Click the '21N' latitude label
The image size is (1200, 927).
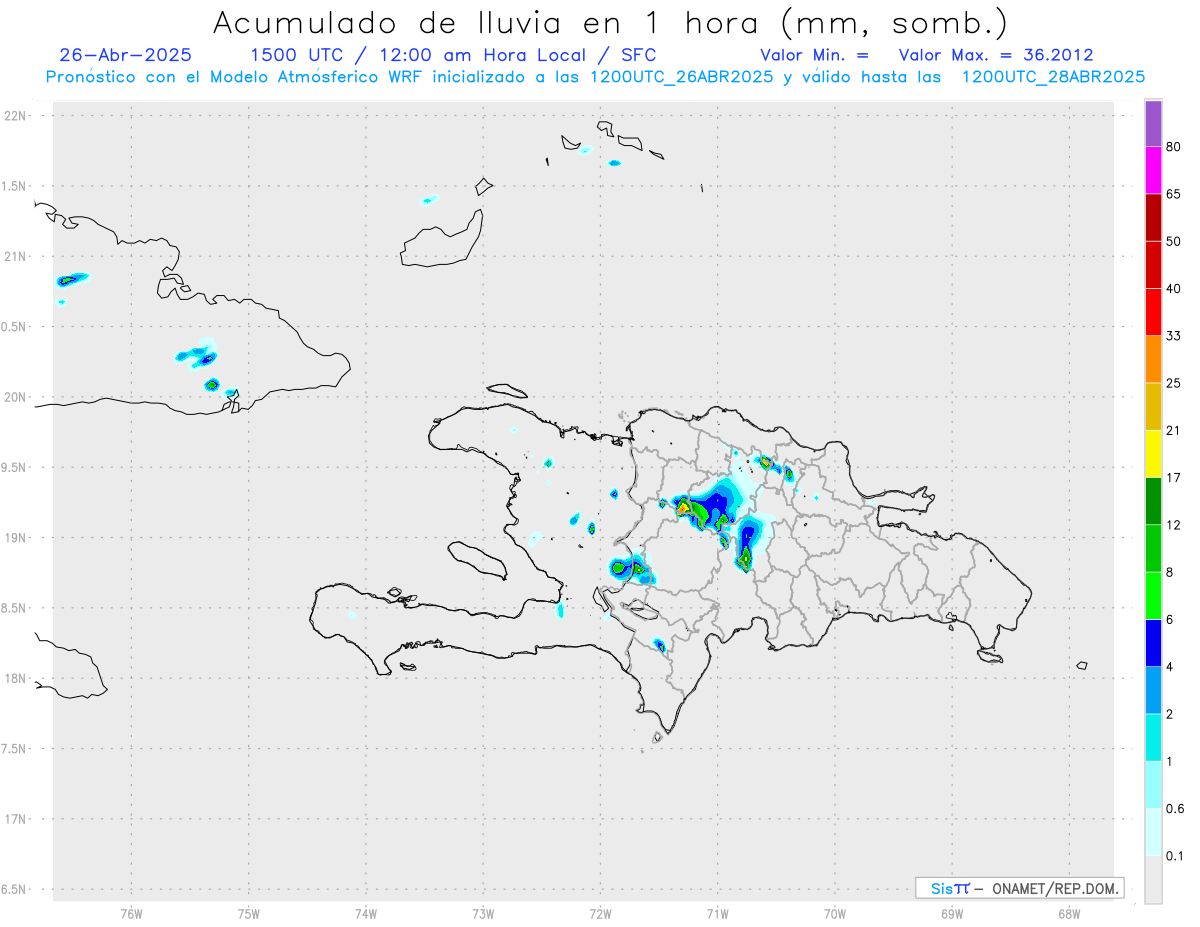pos(14,257)
